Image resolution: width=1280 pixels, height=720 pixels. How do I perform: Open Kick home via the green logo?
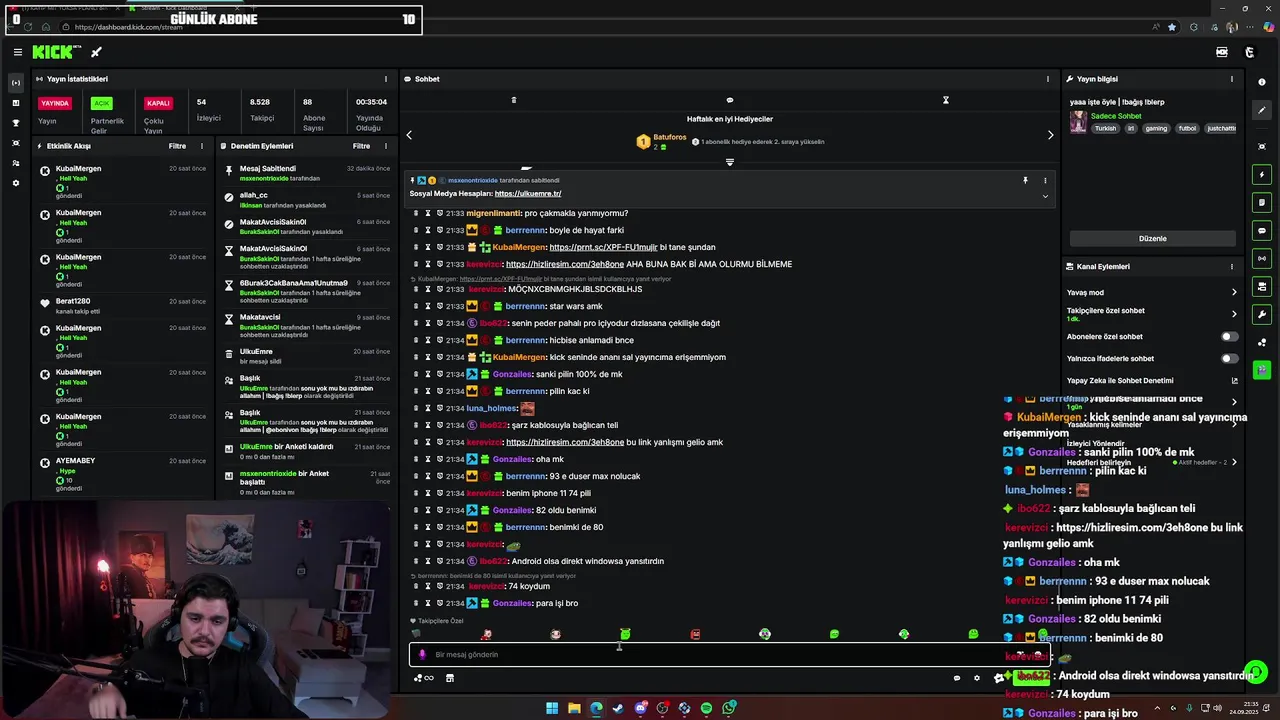pos(52,52)
